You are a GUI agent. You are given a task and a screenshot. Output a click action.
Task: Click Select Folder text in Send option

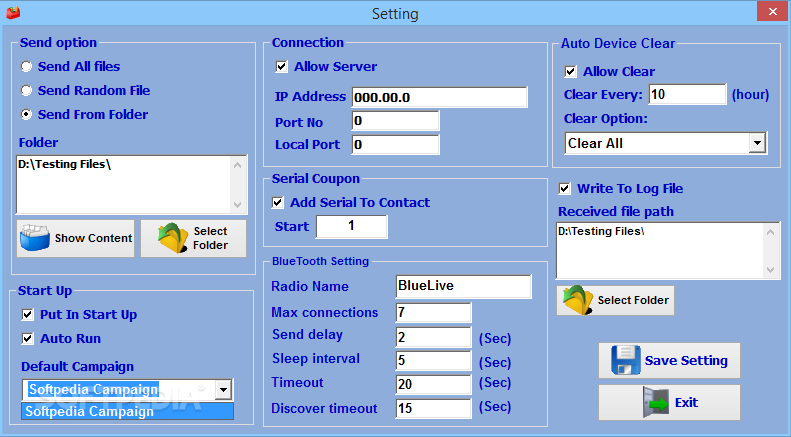(x=210, y=238)
